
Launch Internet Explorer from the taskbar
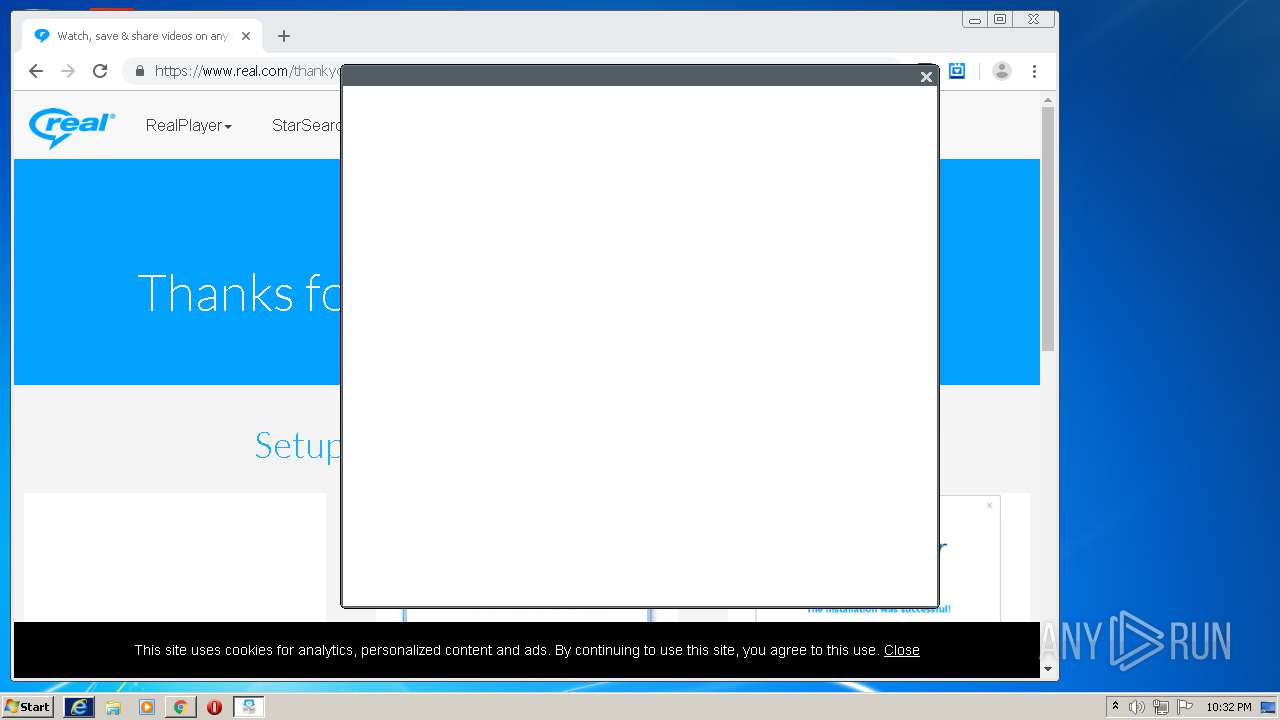79,707
